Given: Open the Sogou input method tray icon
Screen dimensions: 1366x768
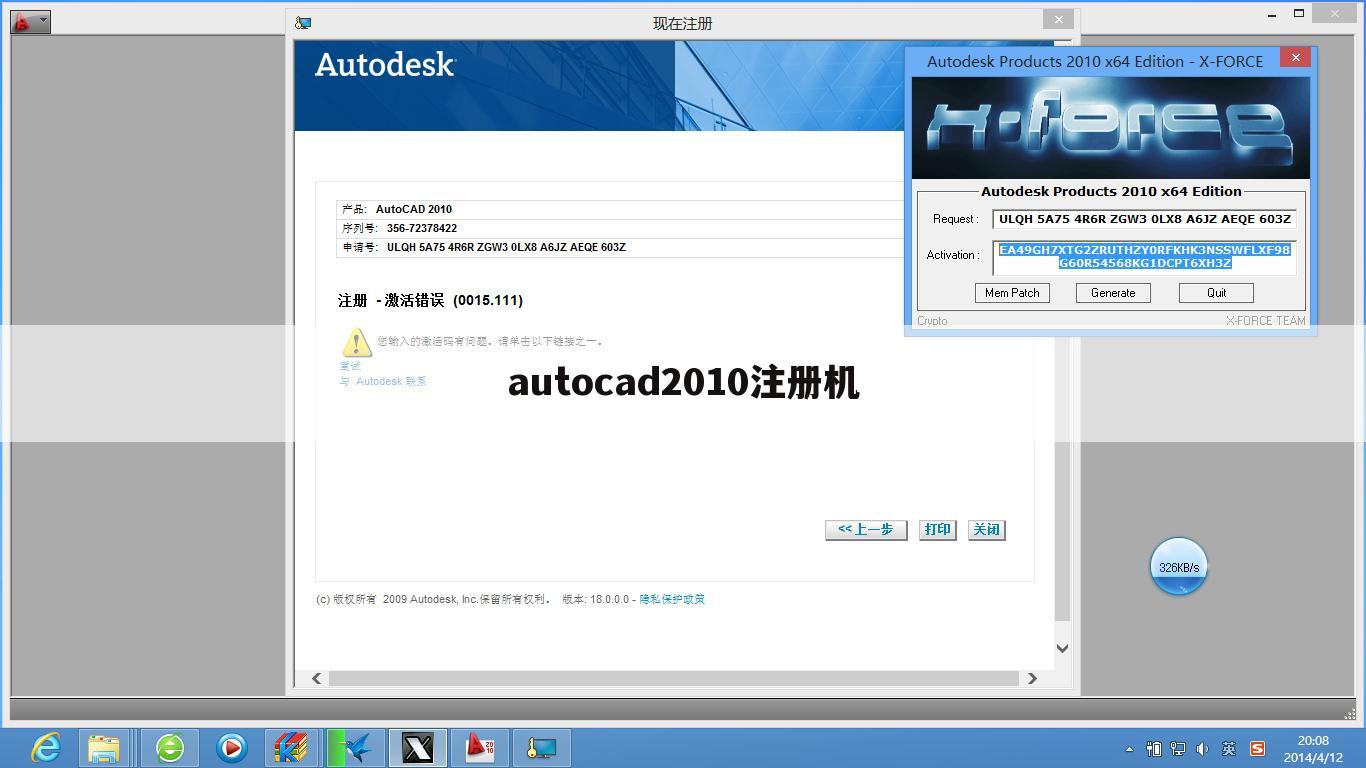Looking at the screenshot, I should tap(1257, 748).
